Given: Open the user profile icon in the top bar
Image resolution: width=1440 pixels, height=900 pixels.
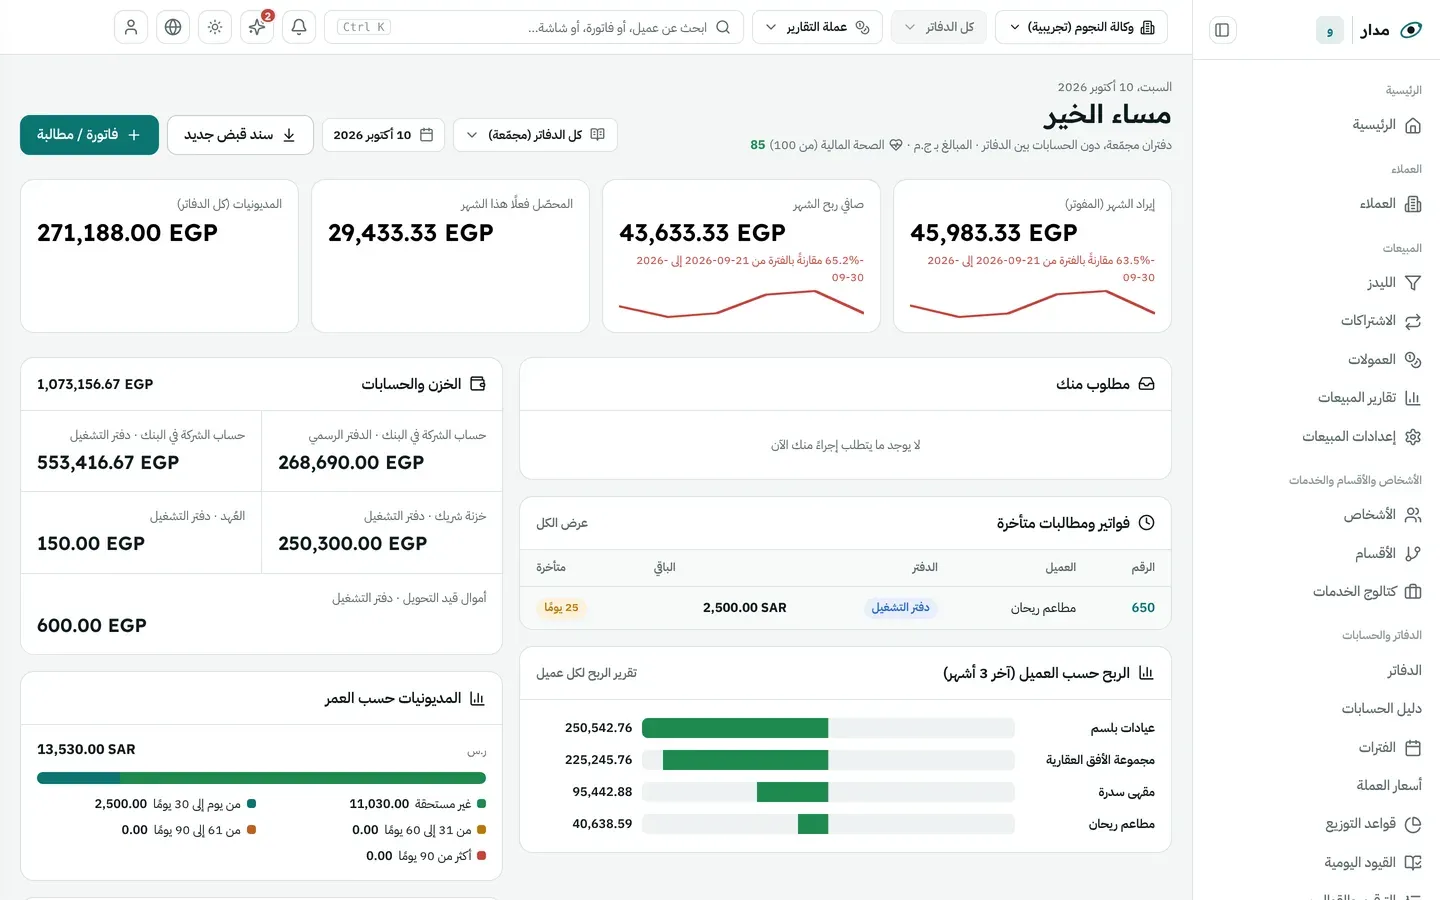Looking at the screenshot, I should 131,27.
